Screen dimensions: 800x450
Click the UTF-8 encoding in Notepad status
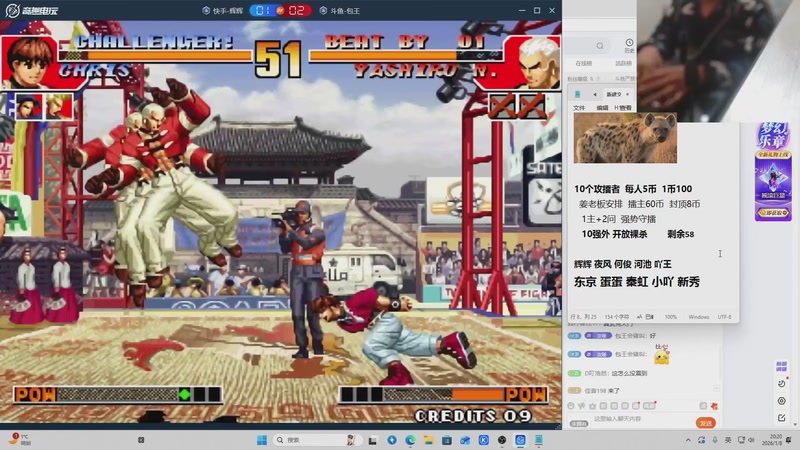tap(724, 317)
